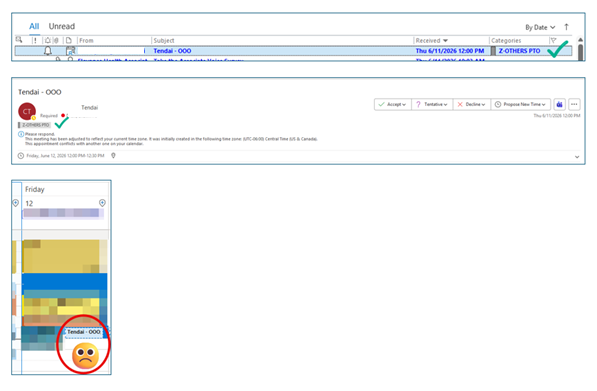Select the Tendai - OOO message row subject
This screenshot has height=391, width=597.
(x=172, y=51)
